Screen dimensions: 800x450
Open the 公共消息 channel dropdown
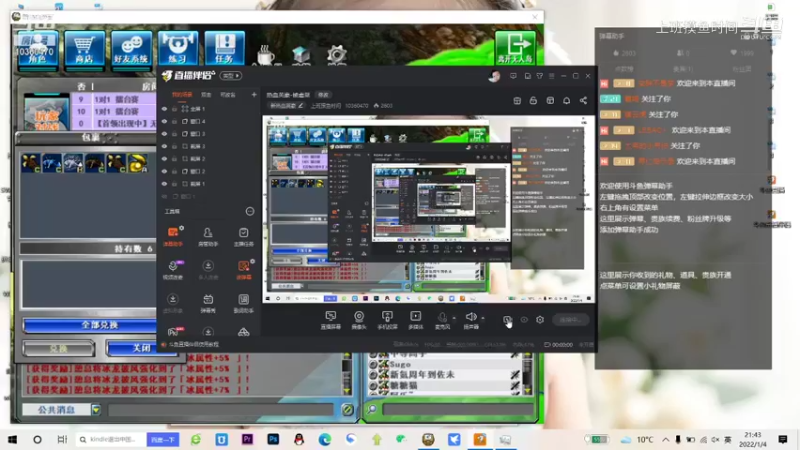pos(96,409)
